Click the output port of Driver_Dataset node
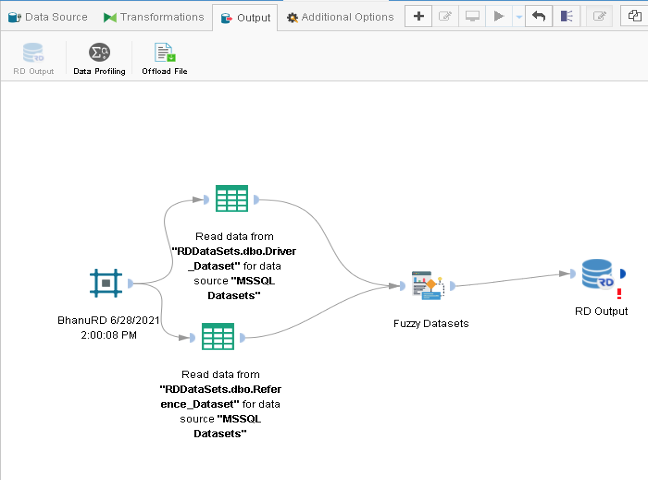648x480 pixels. click(x=256, y=200)
